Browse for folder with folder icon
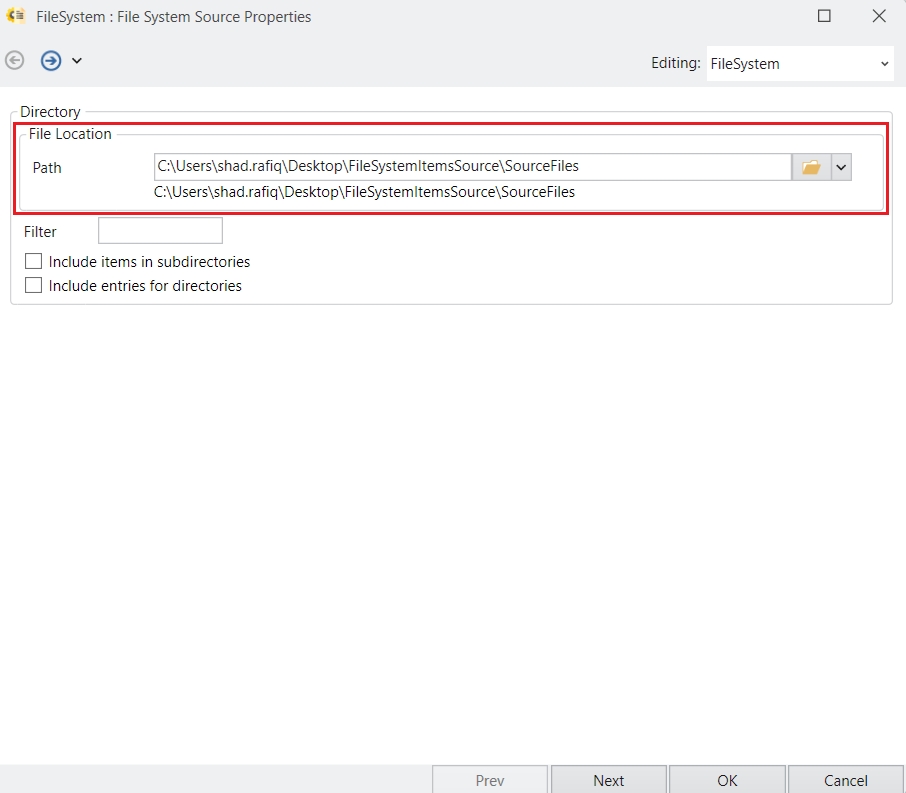 point(811,167)
